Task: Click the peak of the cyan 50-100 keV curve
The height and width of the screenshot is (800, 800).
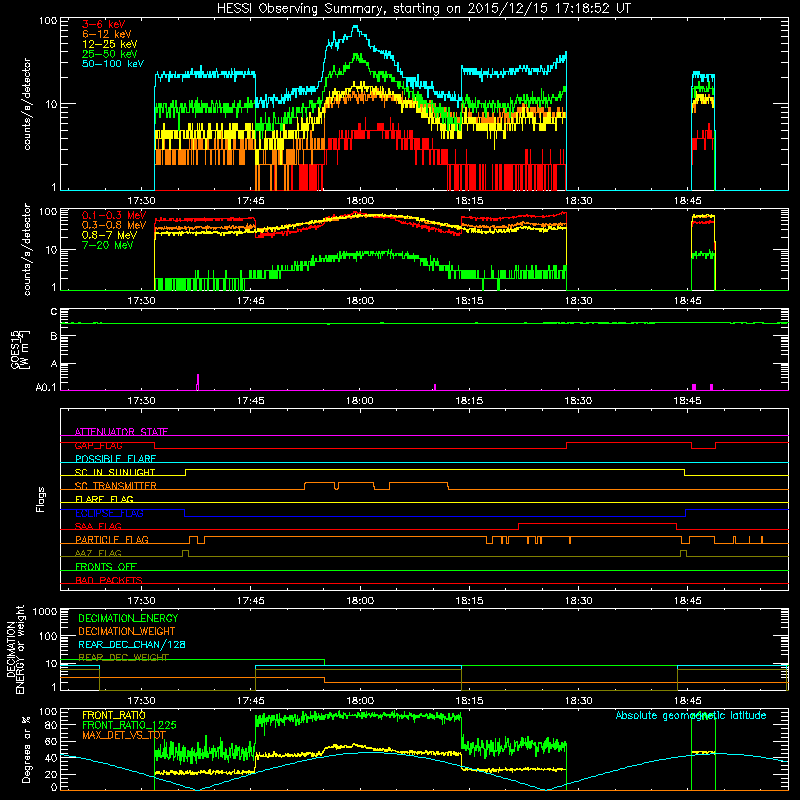Action: pyautogui.click(x=356, y=27)
